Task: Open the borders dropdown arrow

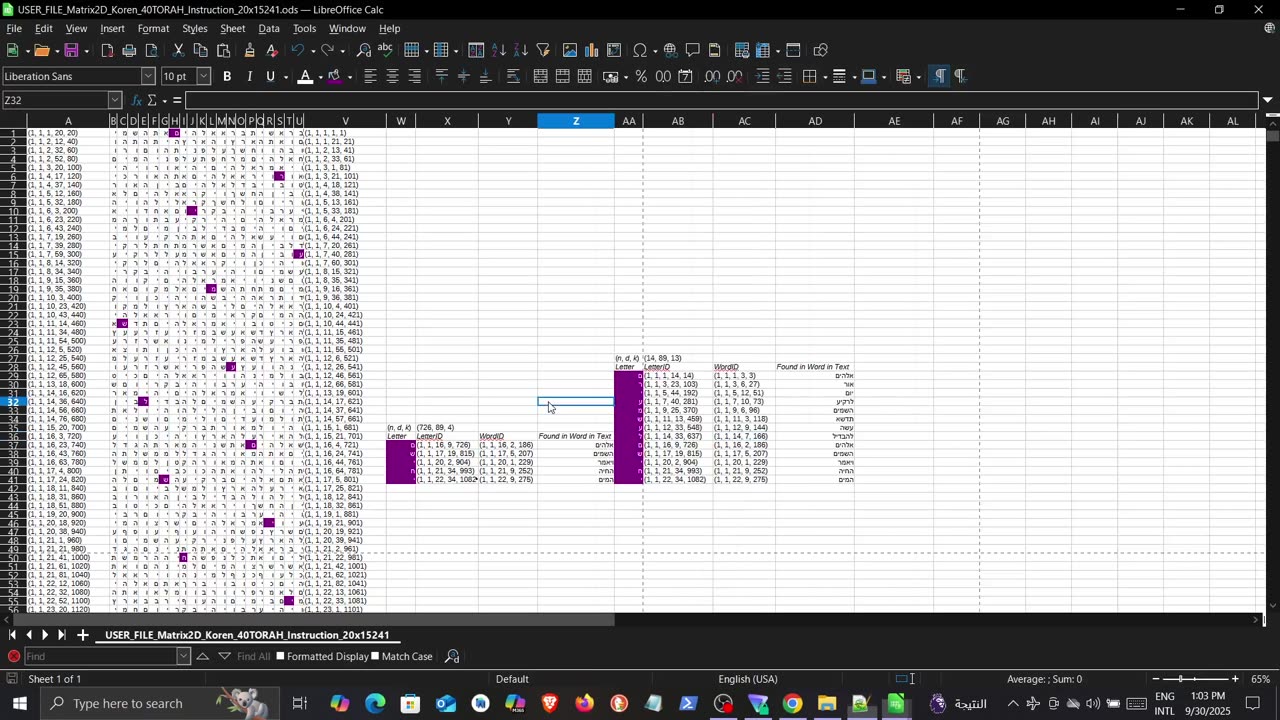Action: tap(823, 76)
